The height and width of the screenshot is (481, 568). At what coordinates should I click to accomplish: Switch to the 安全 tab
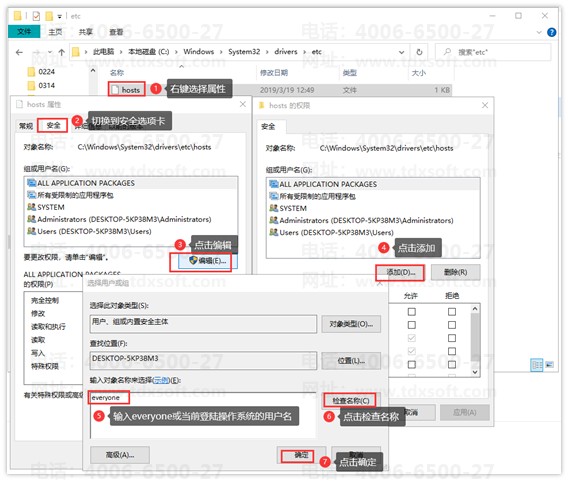(x=53, y=125)
